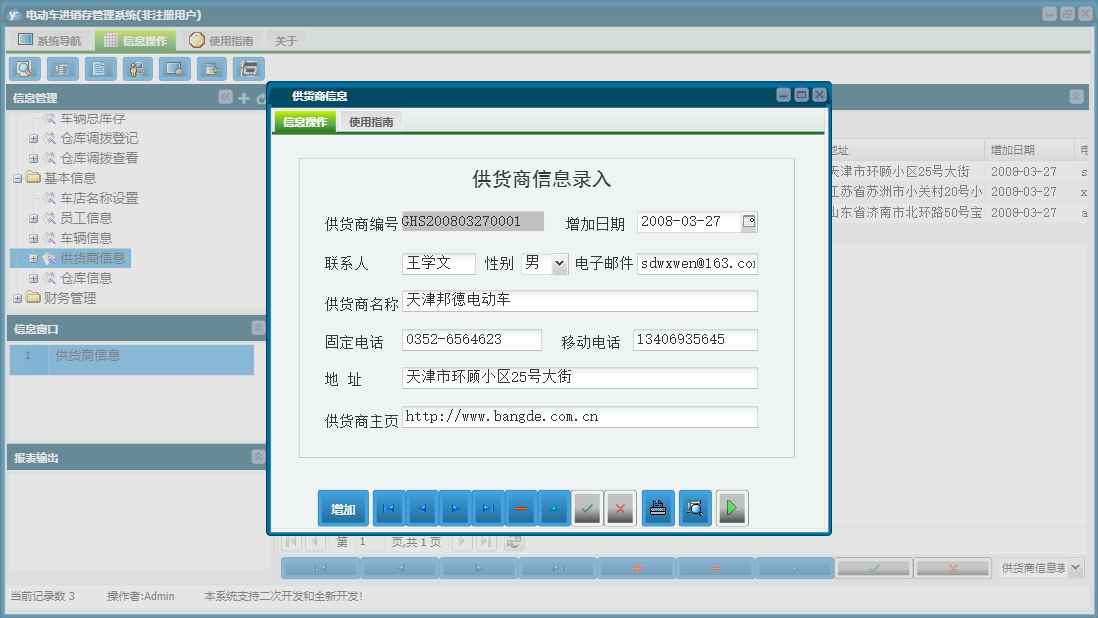Select 车店名称设置 in the tree

pyautogui.click(x=99, y=199)
